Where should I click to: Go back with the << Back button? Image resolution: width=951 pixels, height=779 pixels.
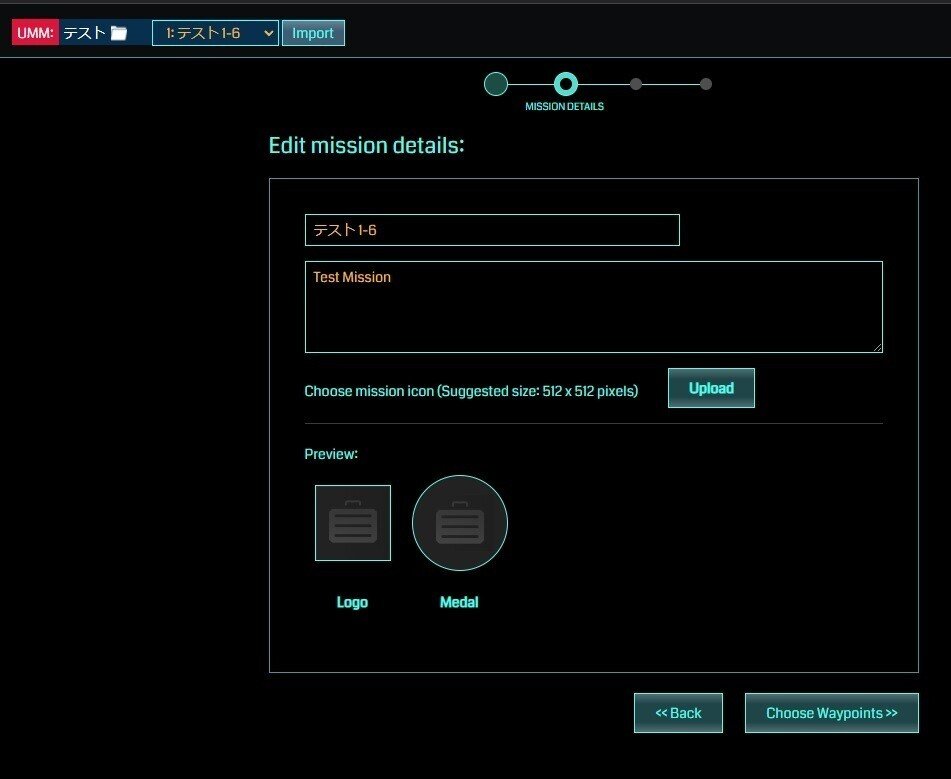[678, 713]
